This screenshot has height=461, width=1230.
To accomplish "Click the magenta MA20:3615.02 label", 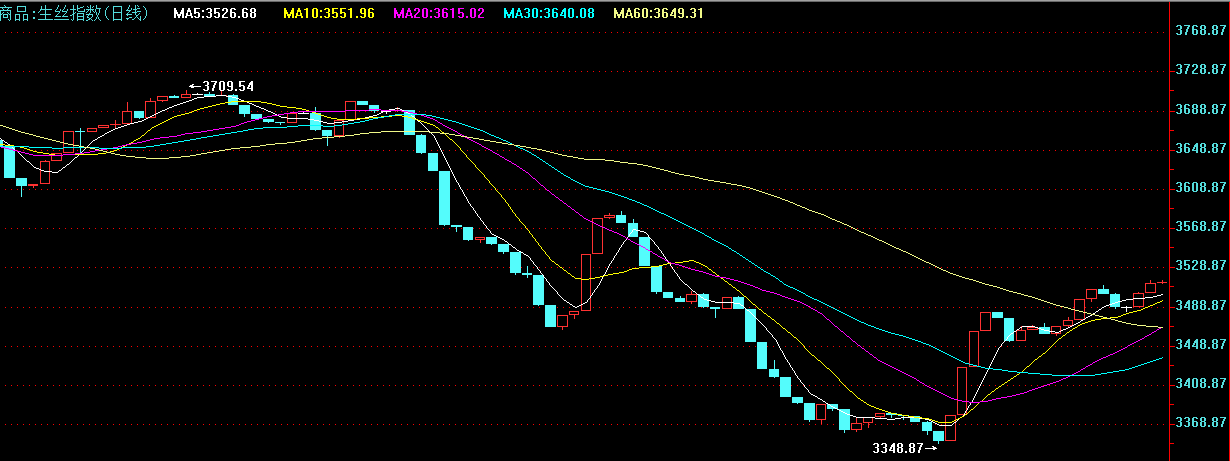I will (439, 13).
